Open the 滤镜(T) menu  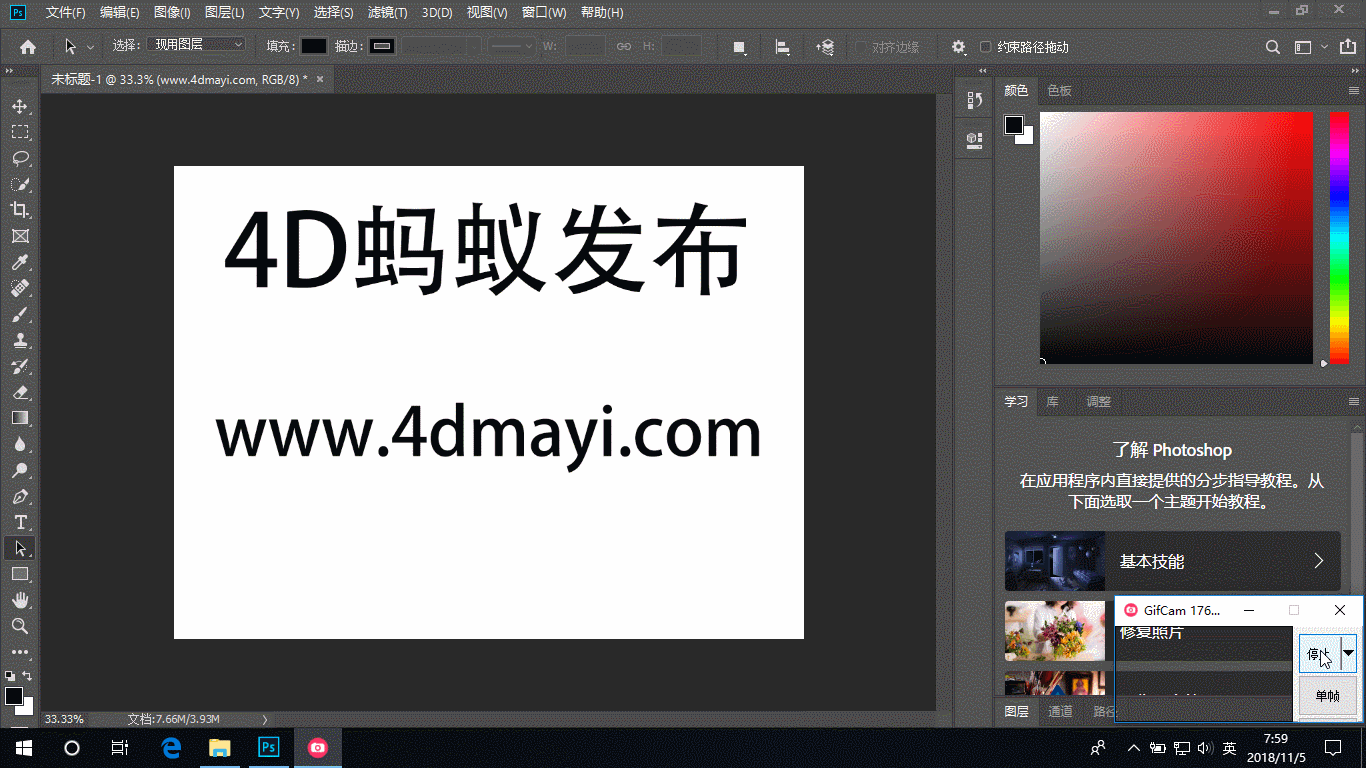(x=387, y=13)
